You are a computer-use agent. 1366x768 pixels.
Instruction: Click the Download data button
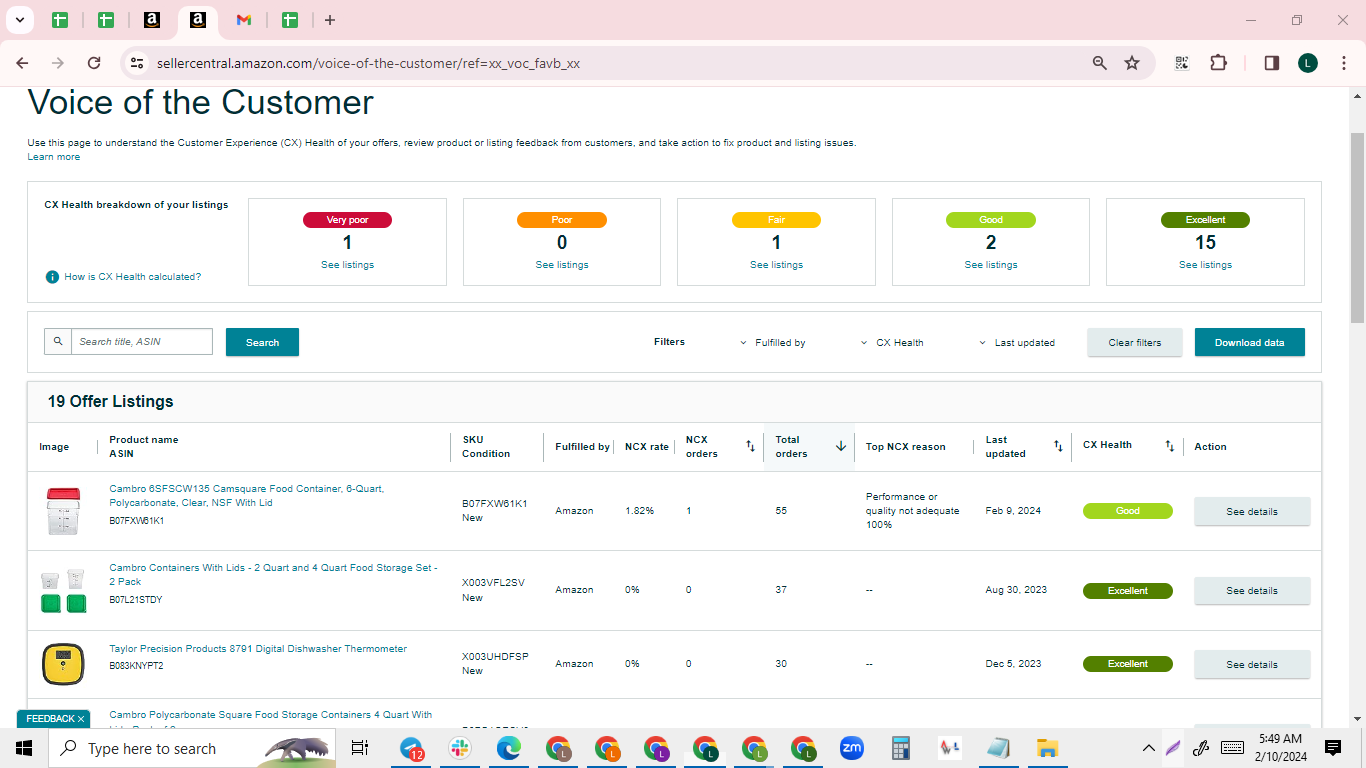(x=1250, y=342)
